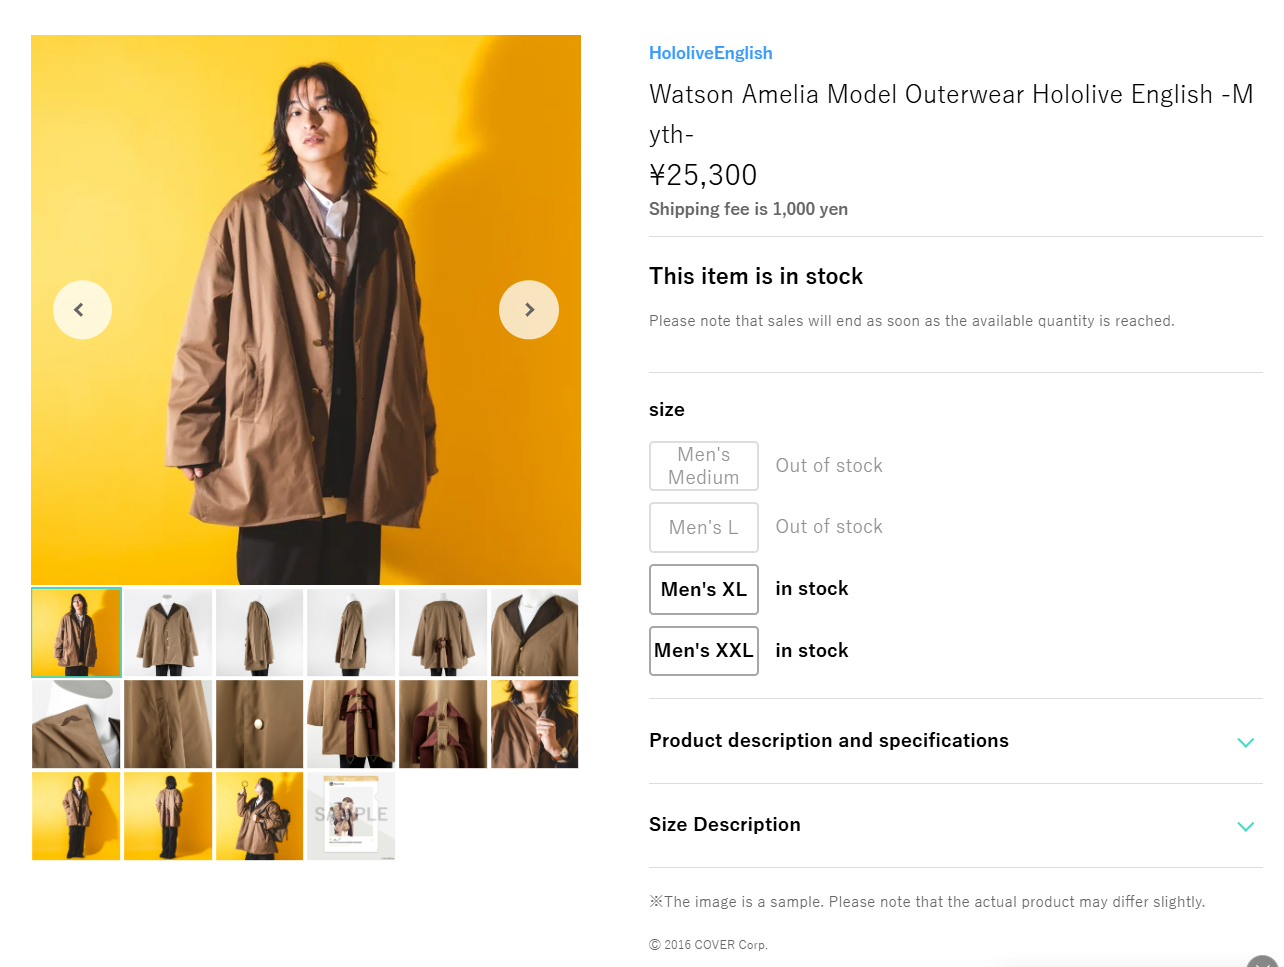The width and height of the screenshot is (1284, 967).
Task: Advance to the next product image
Action: (x=529, y=310)
